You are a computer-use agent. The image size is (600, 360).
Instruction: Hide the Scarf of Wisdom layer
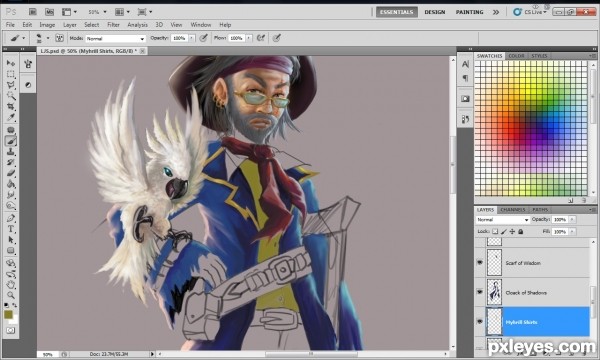tap(480, 262)
